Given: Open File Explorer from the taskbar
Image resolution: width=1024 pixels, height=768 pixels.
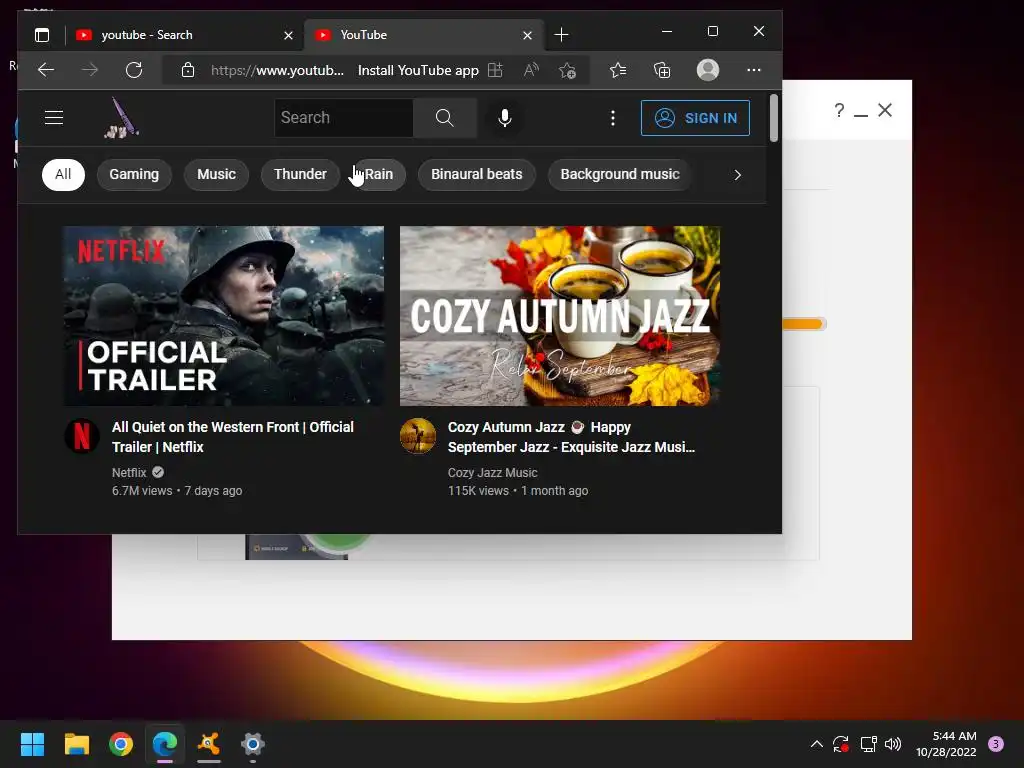Looking at the screenshot, I should [x=76, y=744].
